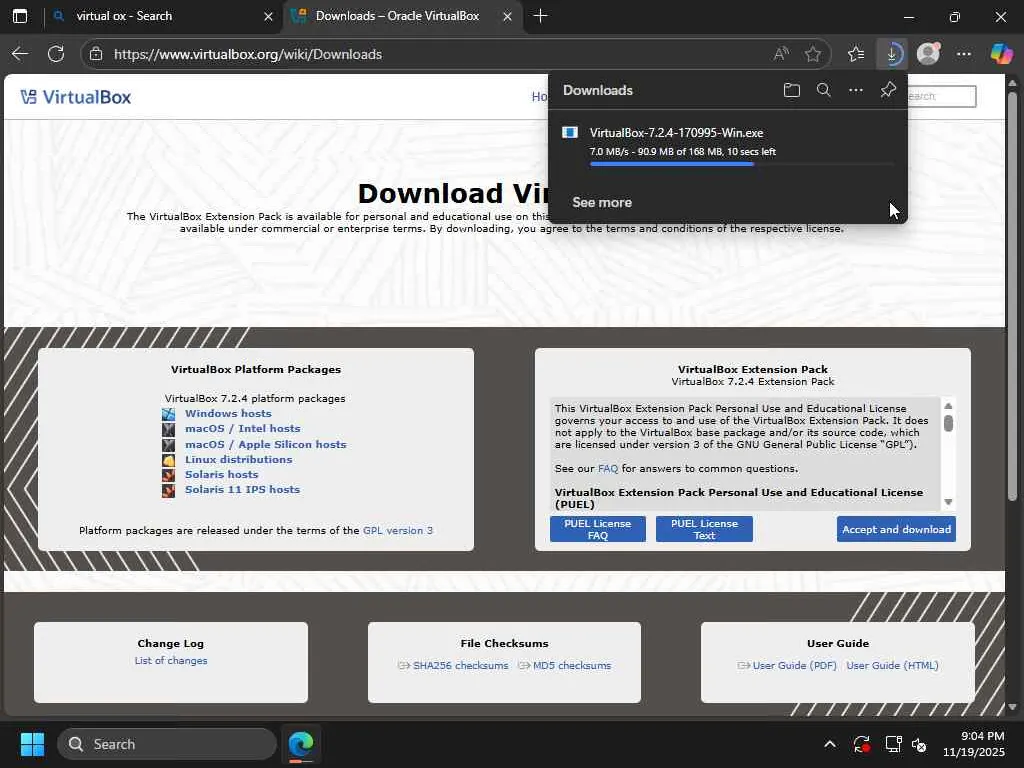
Task: Open the Solaris hosts link
Action: click(221, 474)
